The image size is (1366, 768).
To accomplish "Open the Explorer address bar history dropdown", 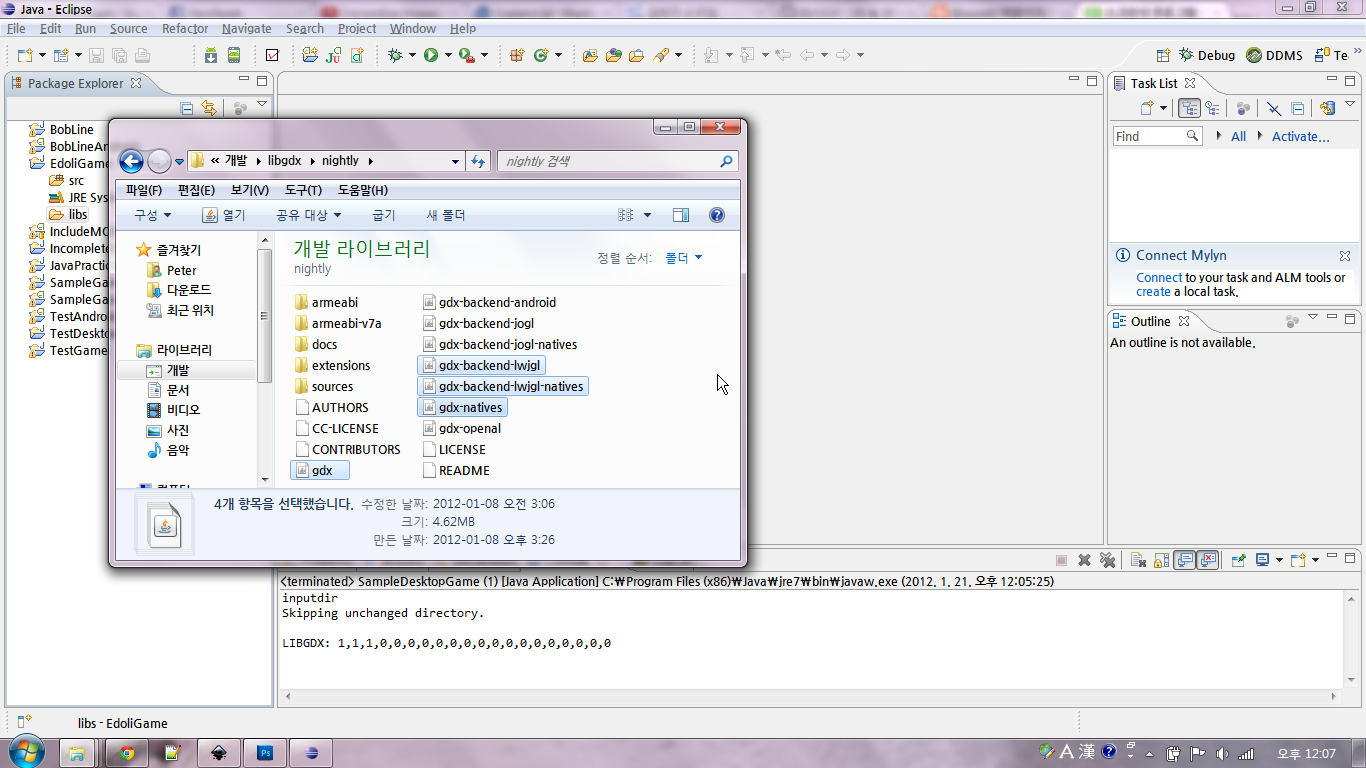I will click(456, 161).
